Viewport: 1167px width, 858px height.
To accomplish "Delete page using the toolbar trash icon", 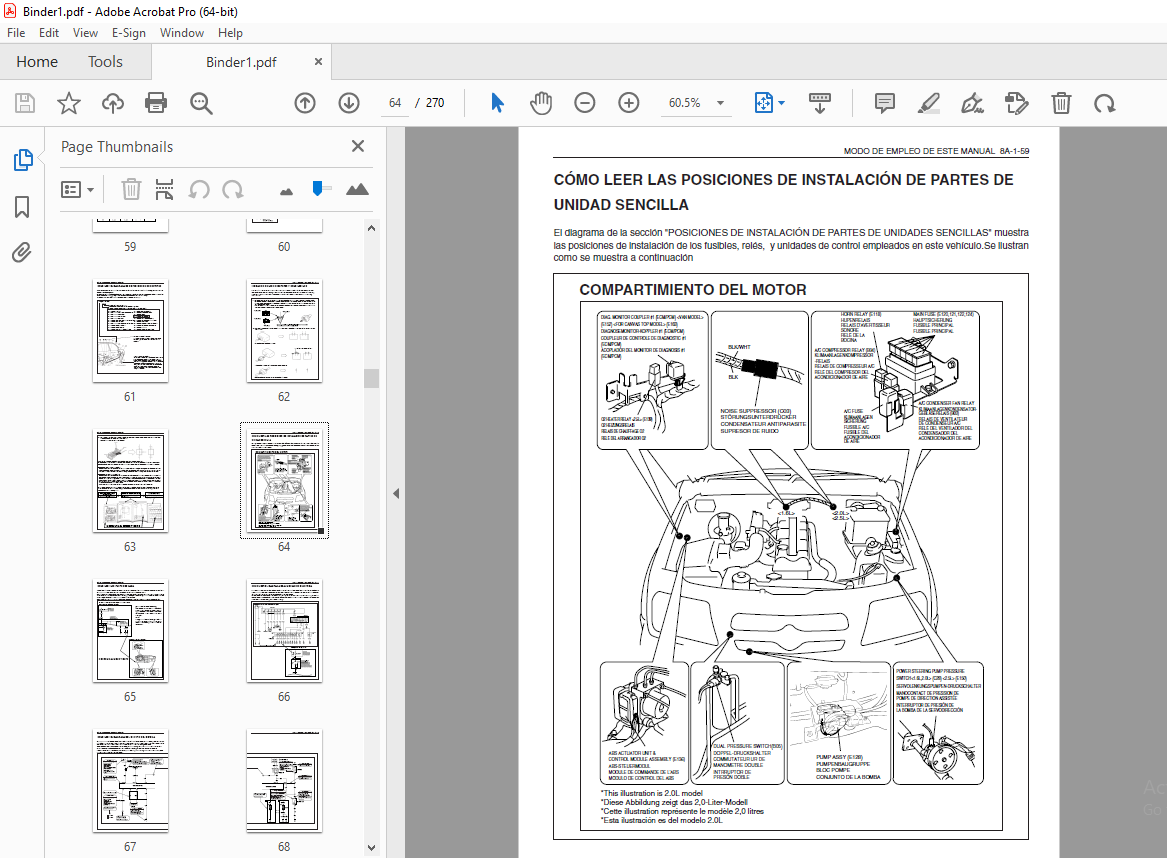I will [x=1061, y=103].
